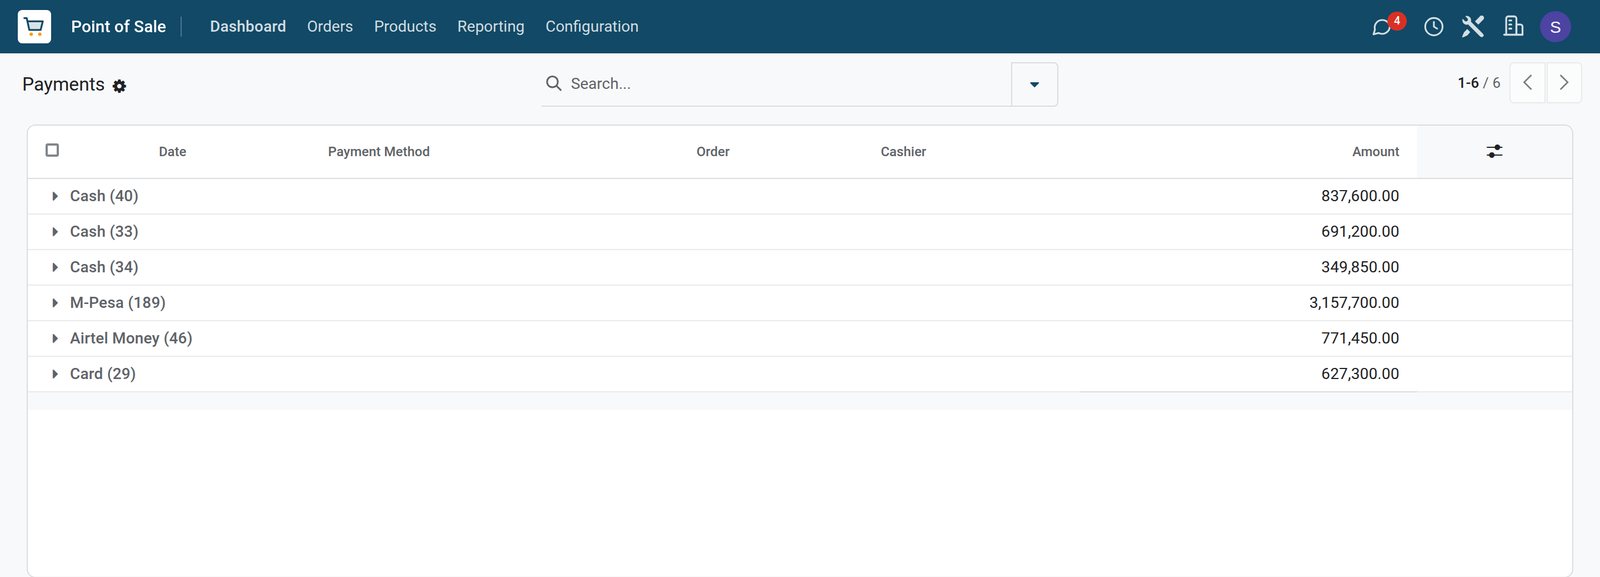The width and height of the screenshot is (1600, 577).
Task: Open the Configuration menu
Action: pyautogui.click(x=592, y=27)
